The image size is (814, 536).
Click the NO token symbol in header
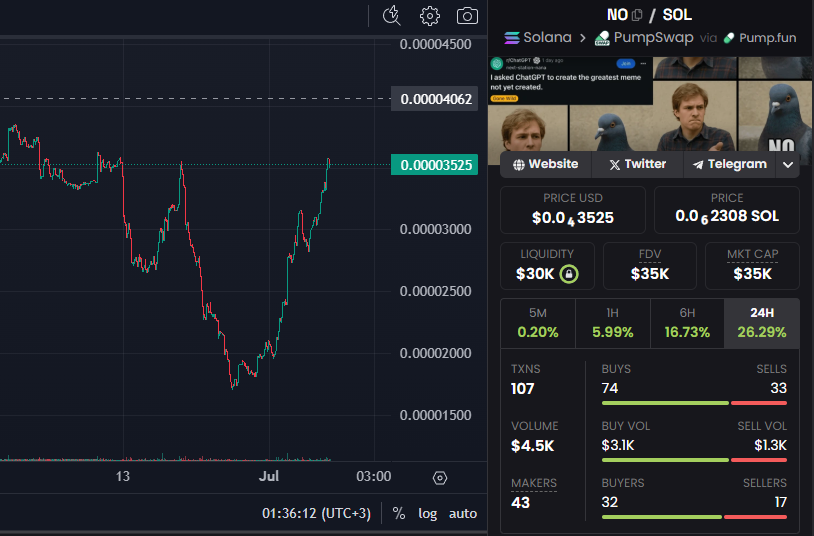[618, 15]
